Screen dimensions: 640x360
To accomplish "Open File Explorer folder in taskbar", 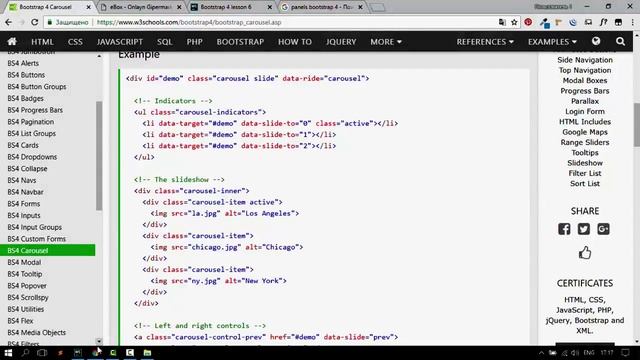I will 147,353.
